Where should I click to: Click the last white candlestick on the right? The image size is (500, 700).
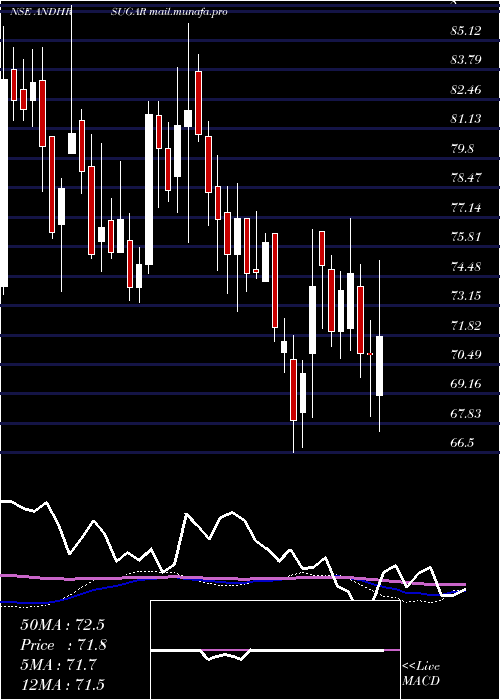coord(379,366)
